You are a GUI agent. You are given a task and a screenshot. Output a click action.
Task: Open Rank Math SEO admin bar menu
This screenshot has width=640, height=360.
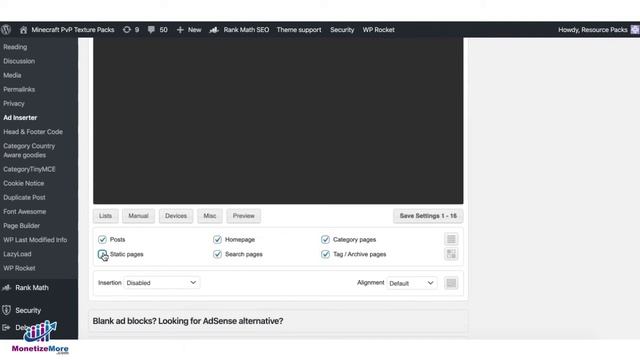(x=246, y=30)
